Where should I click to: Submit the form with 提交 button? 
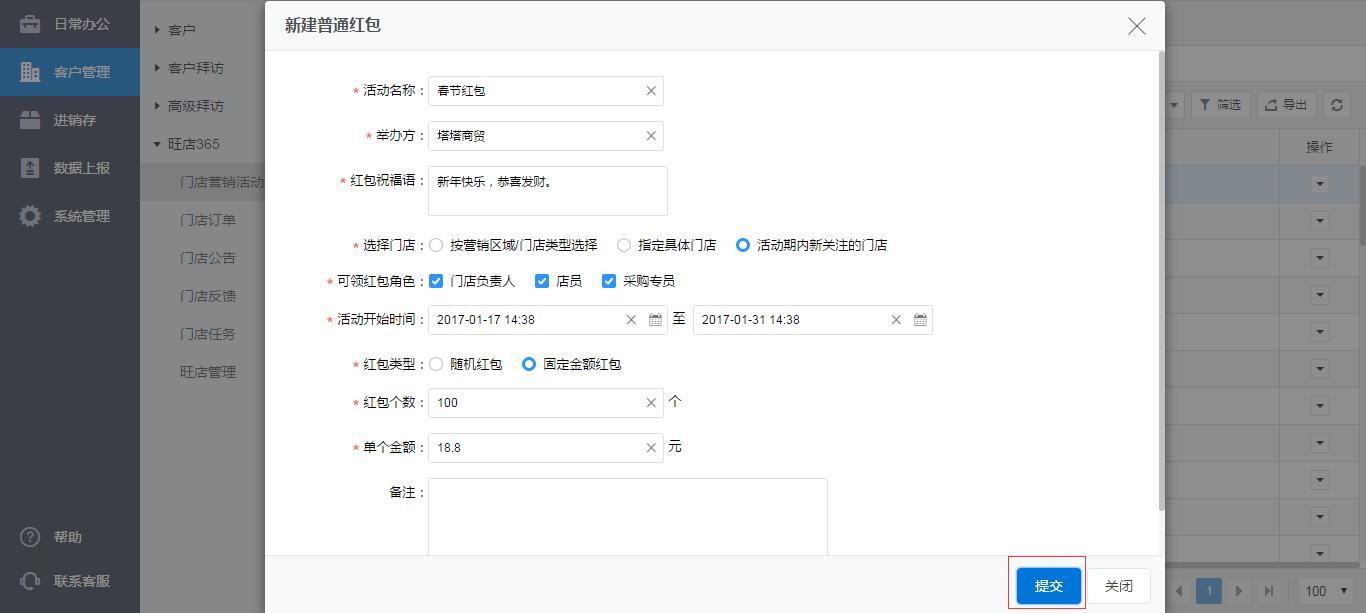pos(1048,586)
